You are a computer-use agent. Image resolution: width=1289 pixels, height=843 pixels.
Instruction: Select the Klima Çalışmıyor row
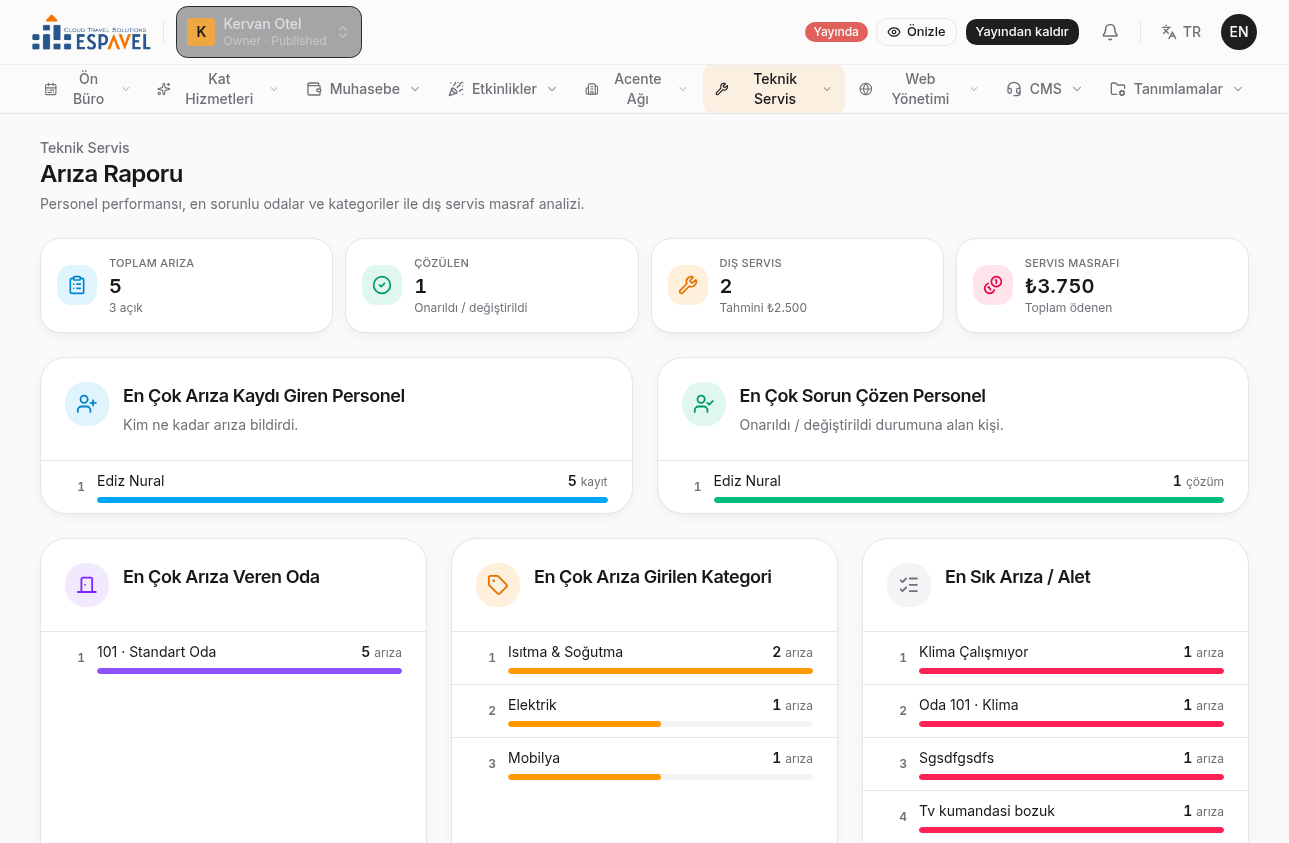[1055, 658]
